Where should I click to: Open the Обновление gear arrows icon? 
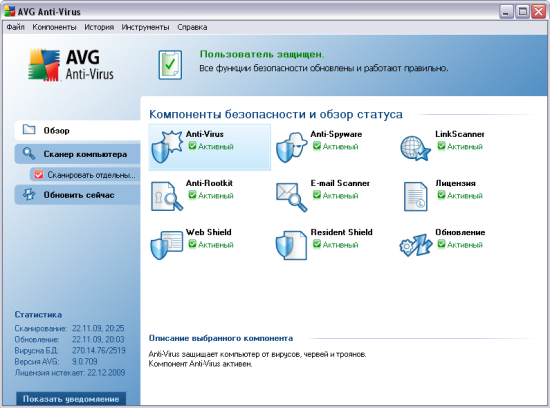(416, 245)
